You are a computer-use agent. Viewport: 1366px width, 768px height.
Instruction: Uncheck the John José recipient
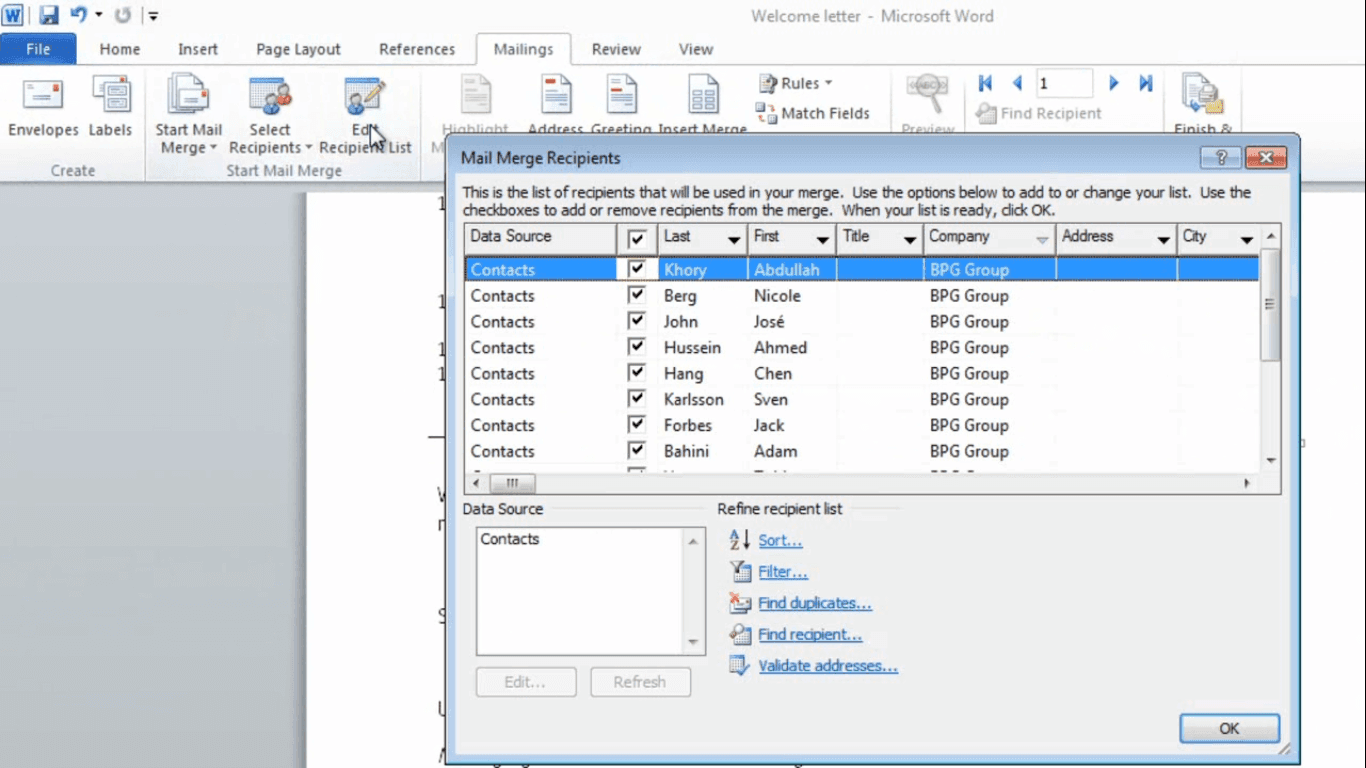pos(637,321)
